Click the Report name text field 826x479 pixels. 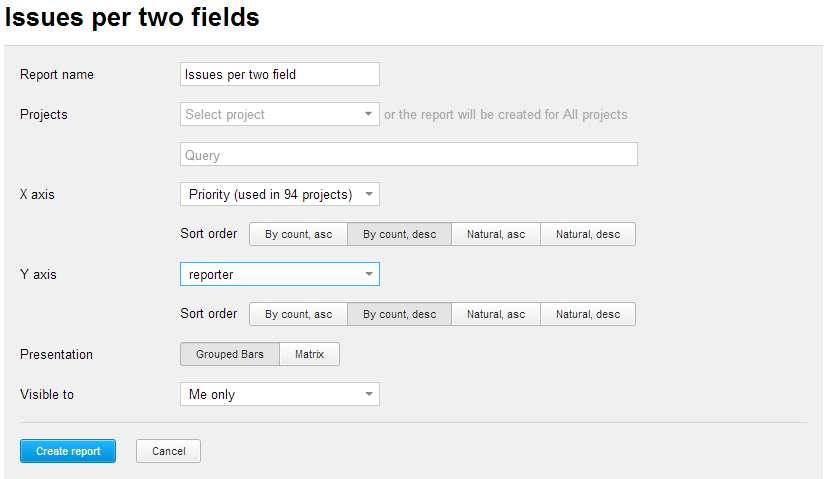279,74
